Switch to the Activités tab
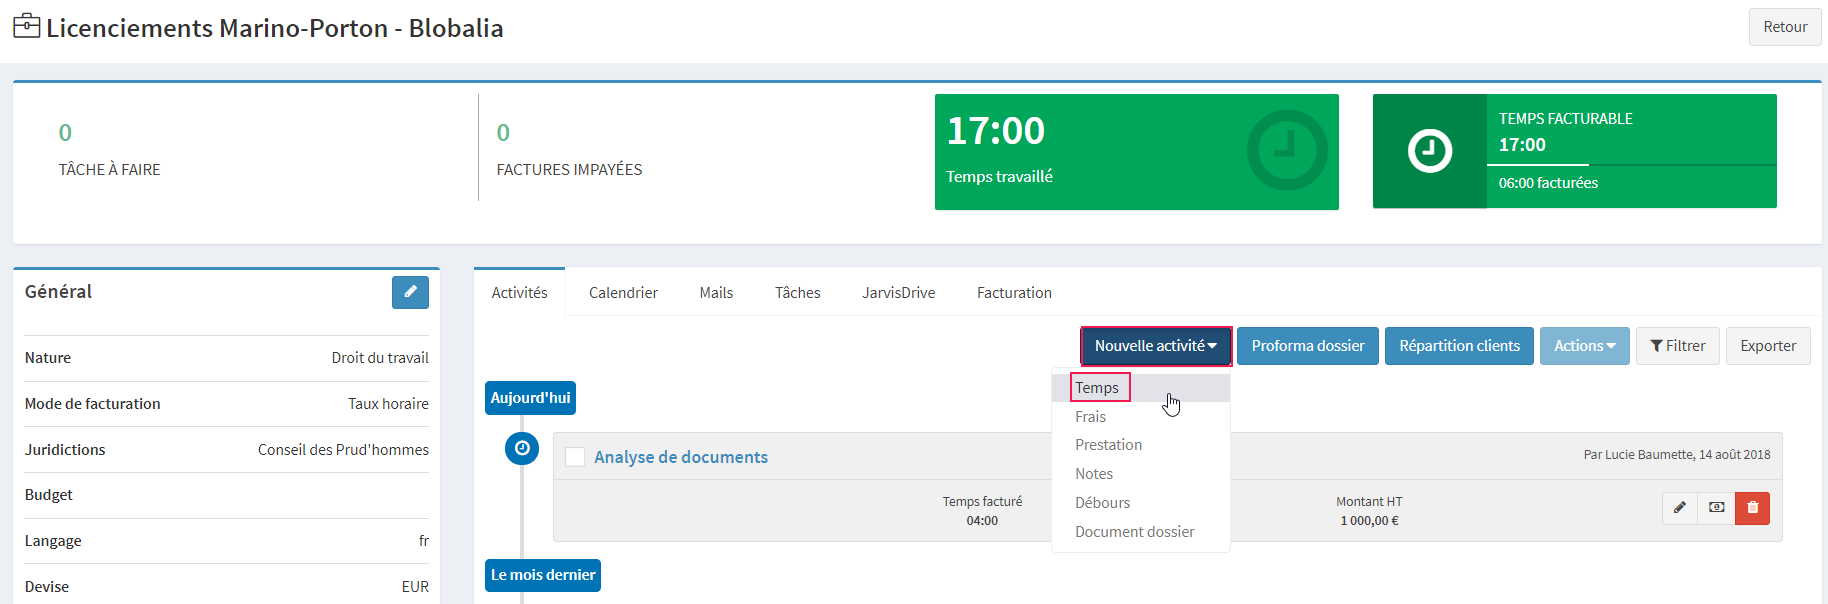The height and width of the screenshot is (604, 1828). click(520, 292)
